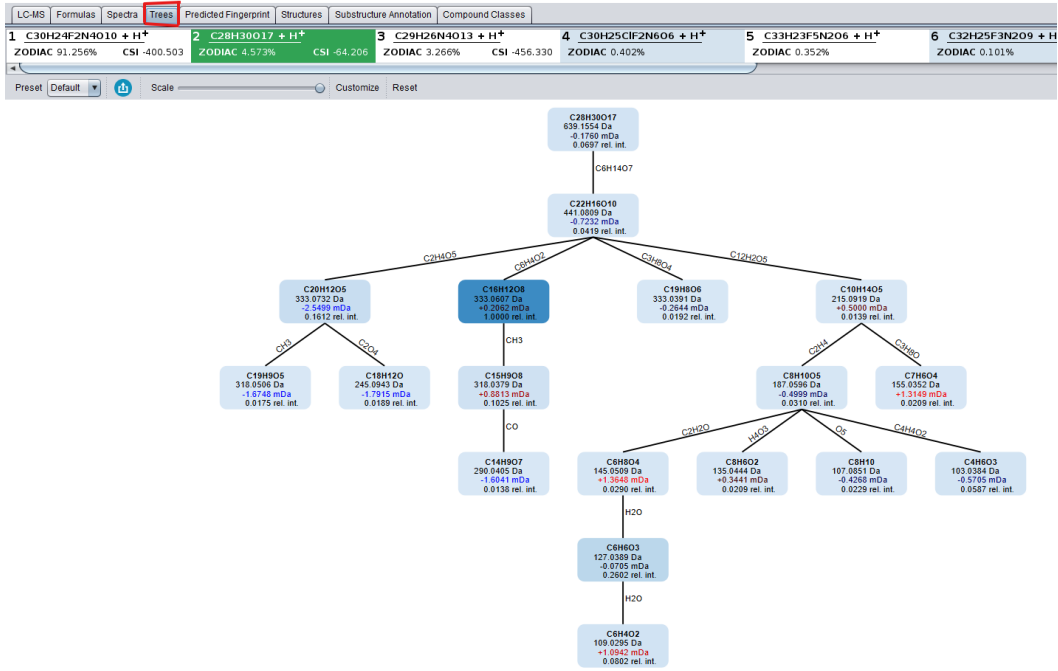Select the root node C28H30O17
Screen dimensions: 1058x671
click(593, 130)
